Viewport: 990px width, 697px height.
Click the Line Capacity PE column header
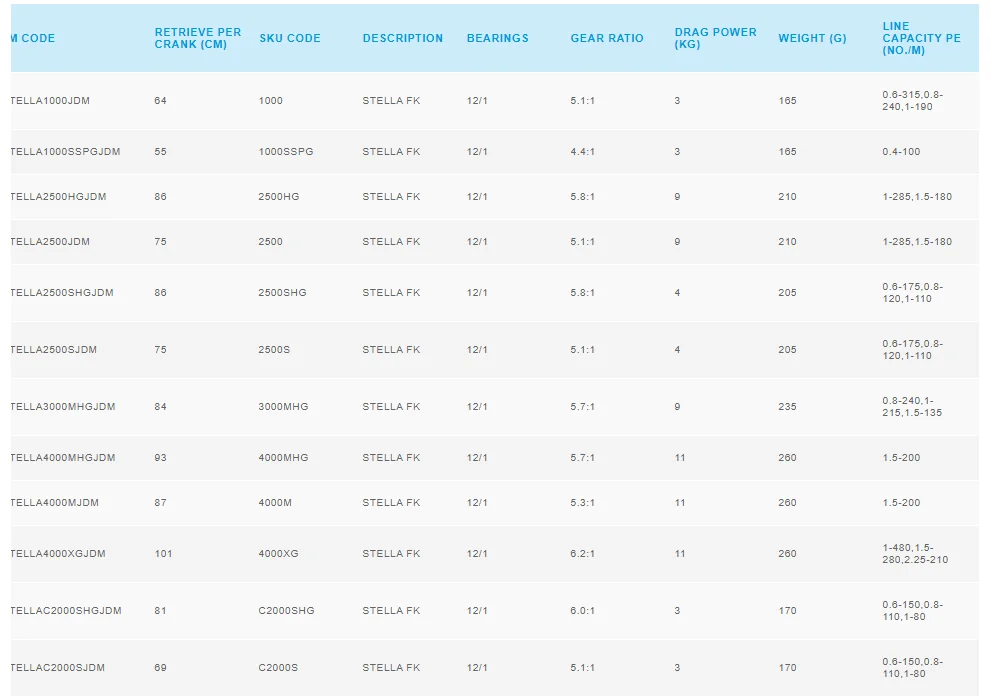pos(921,38)
